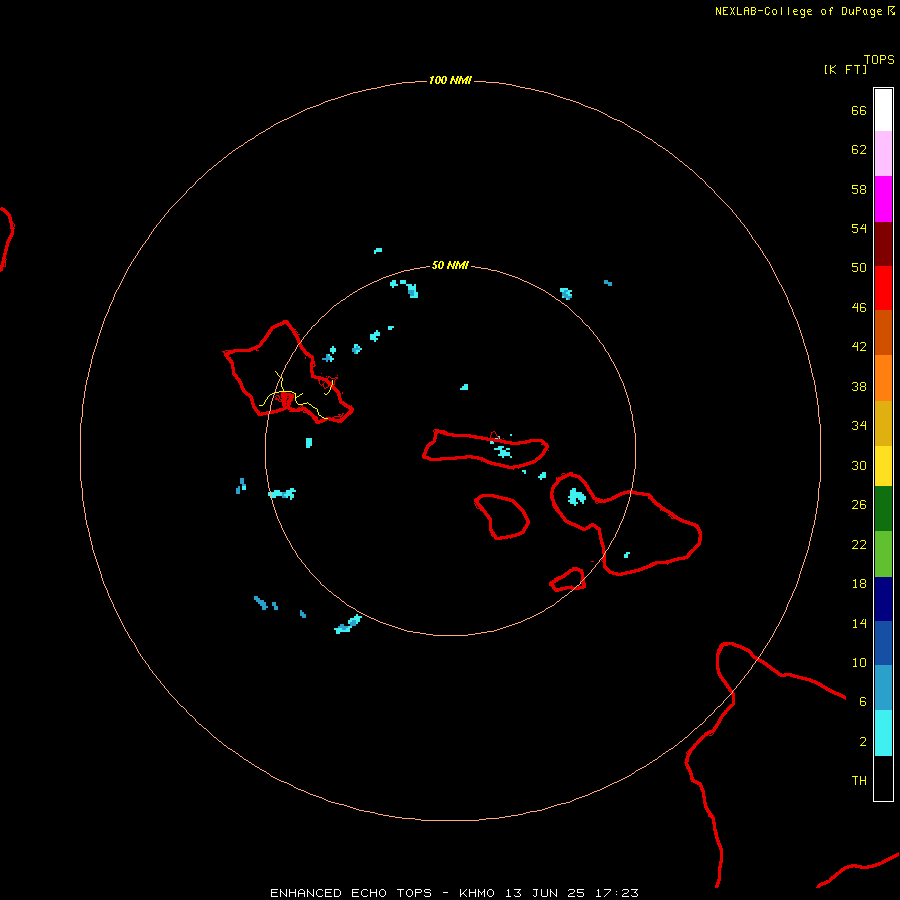Click the legend value 6

click(x=863, y=701)
